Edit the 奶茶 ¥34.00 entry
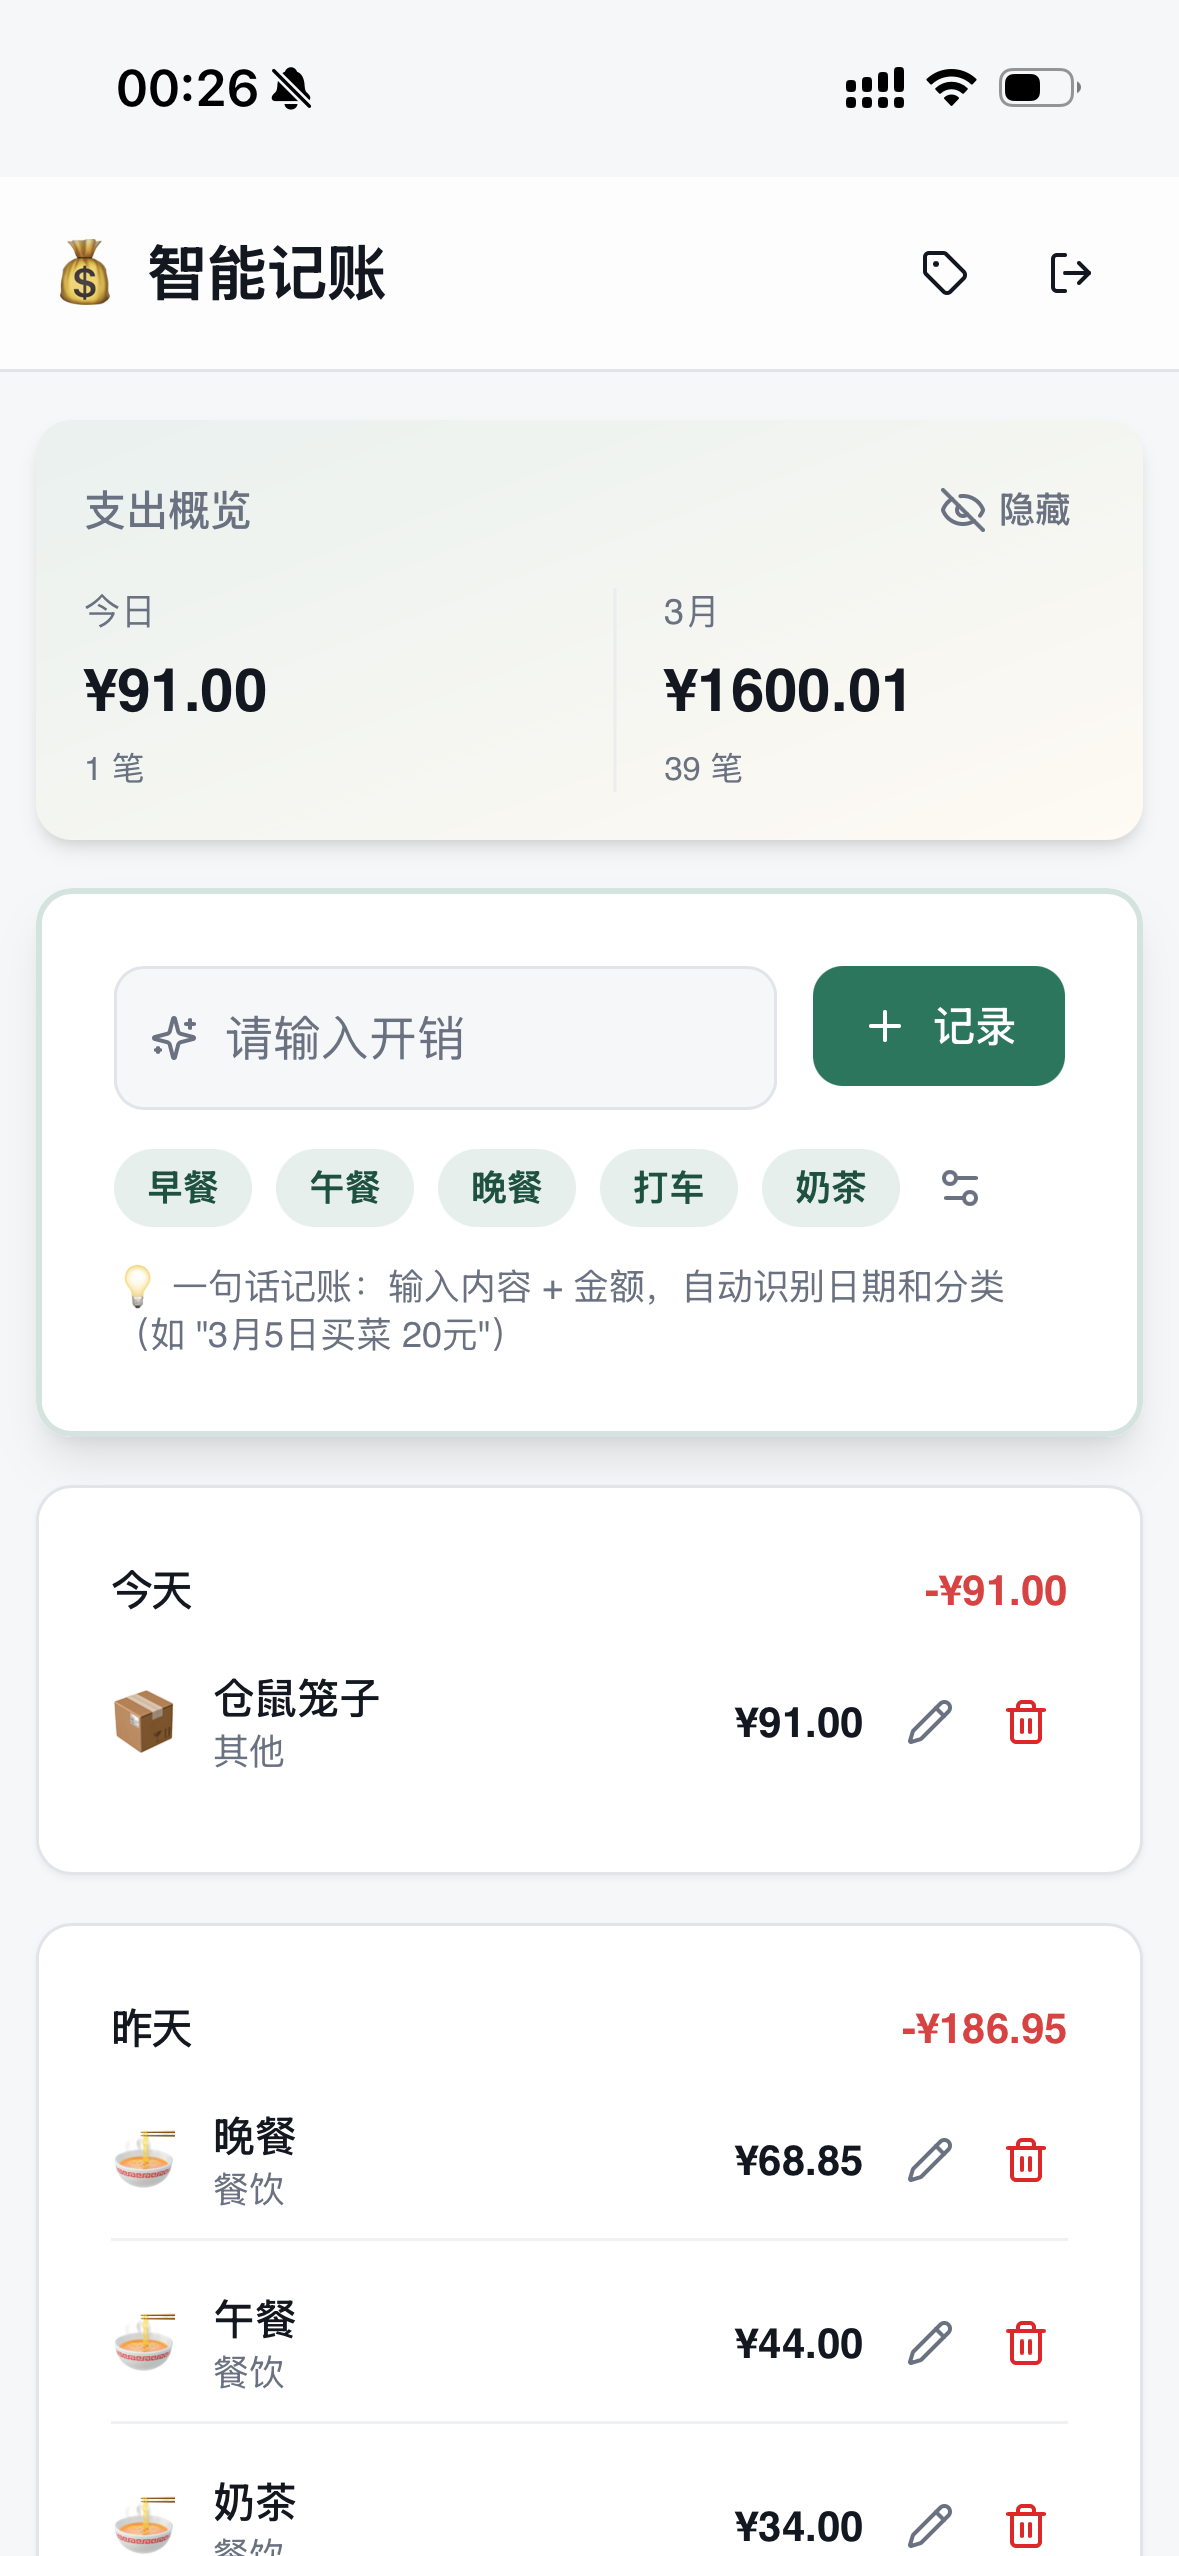 930,2525
